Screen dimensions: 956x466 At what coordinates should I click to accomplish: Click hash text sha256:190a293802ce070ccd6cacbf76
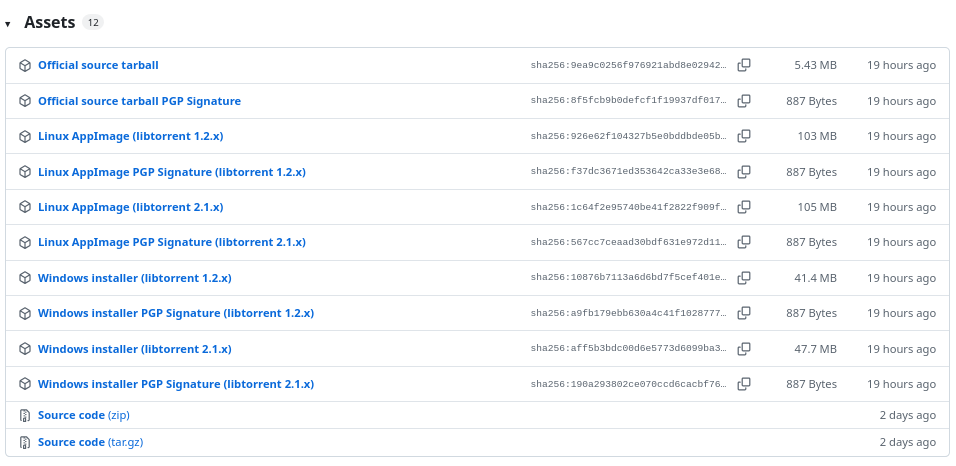pyautogui.click(x=629, y=384)
